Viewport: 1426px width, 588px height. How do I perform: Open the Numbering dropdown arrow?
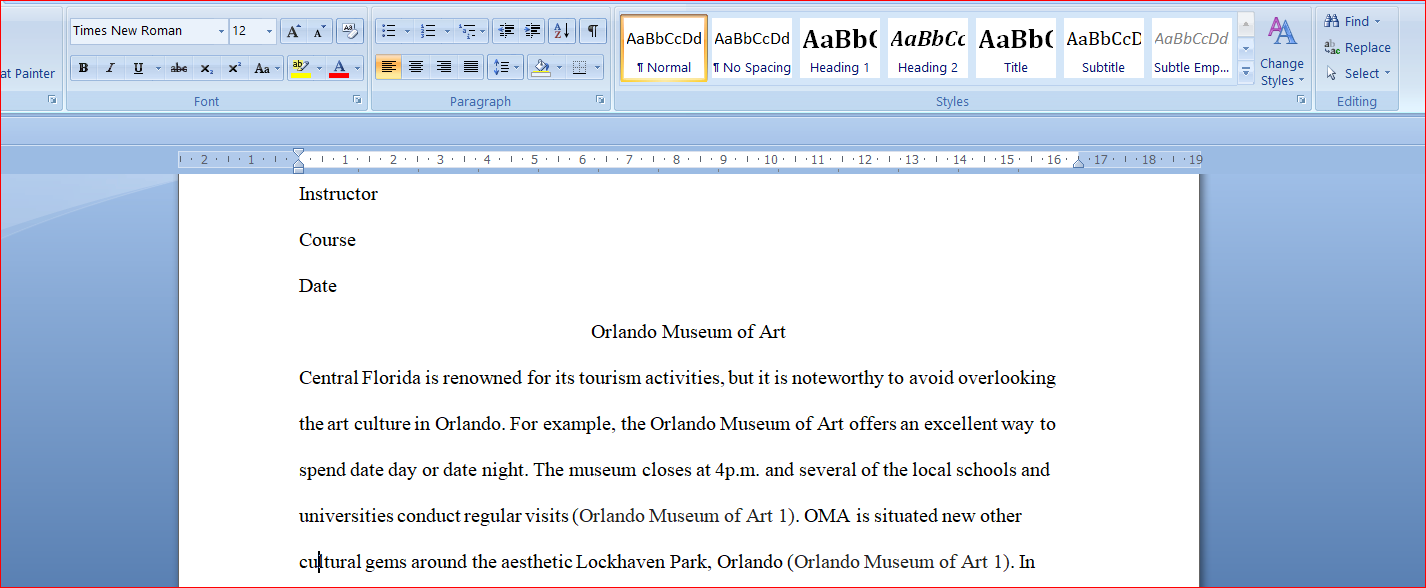[x=446, y=31]
